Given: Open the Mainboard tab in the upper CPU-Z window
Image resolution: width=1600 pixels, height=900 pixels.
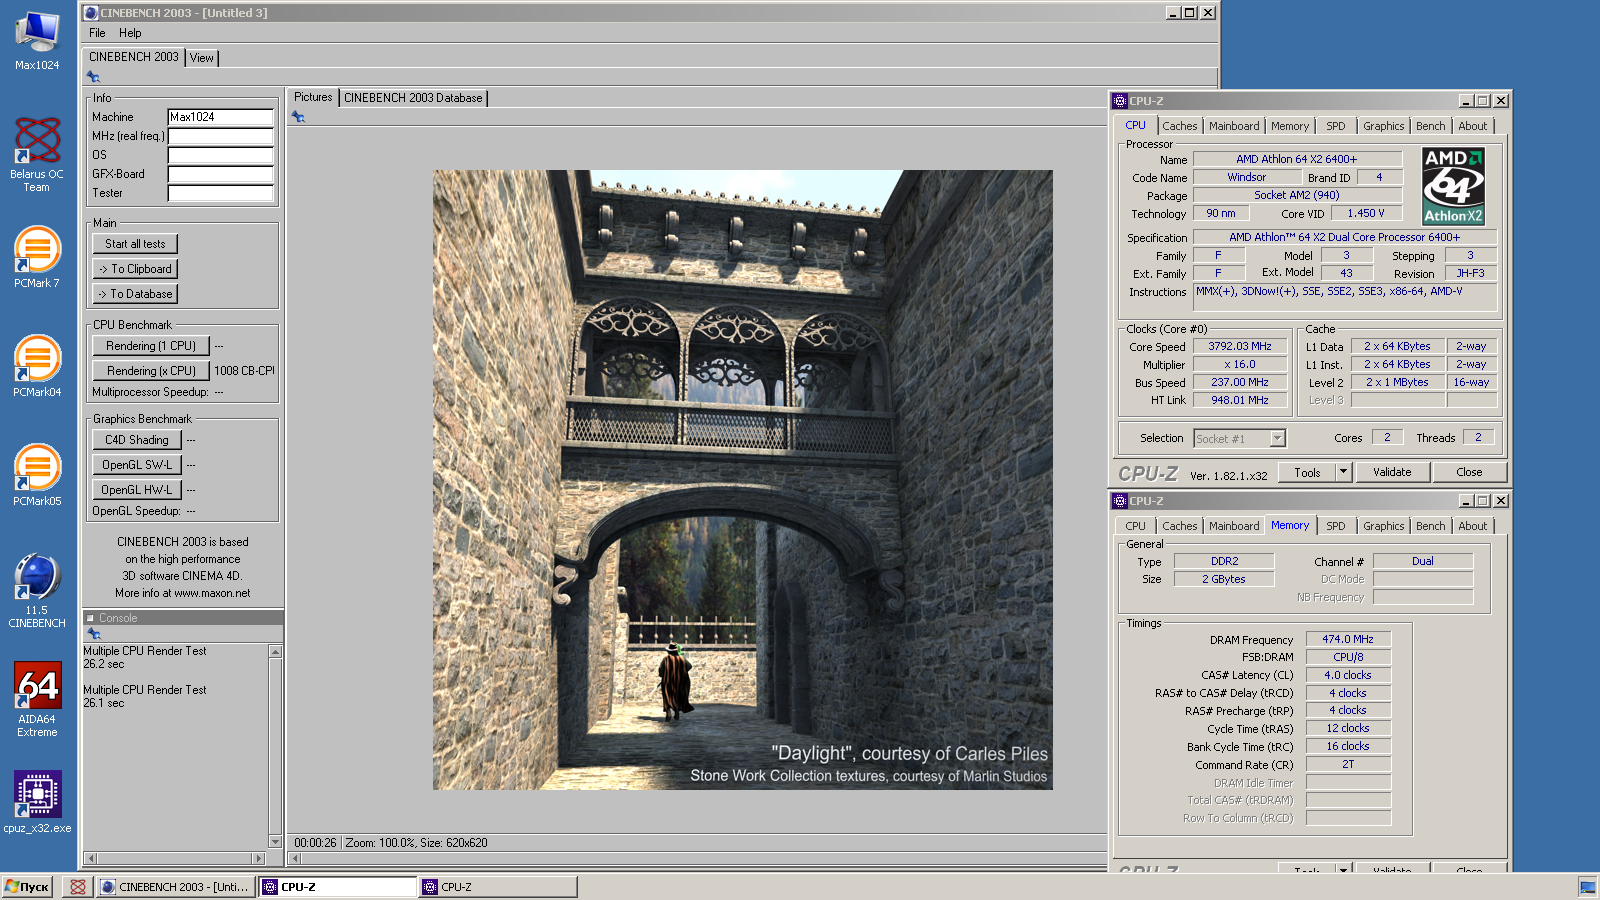Looking at the screenshot, I should click(1234, 126).
